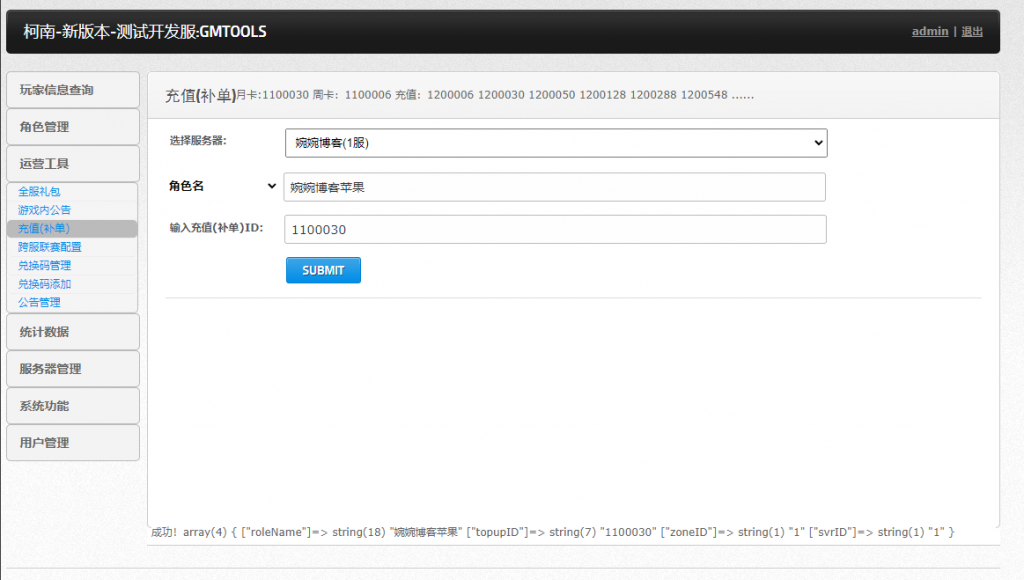Open the 选择服务器 server dropdown
The image size is (1024, 580).
[x=555, y=143]
